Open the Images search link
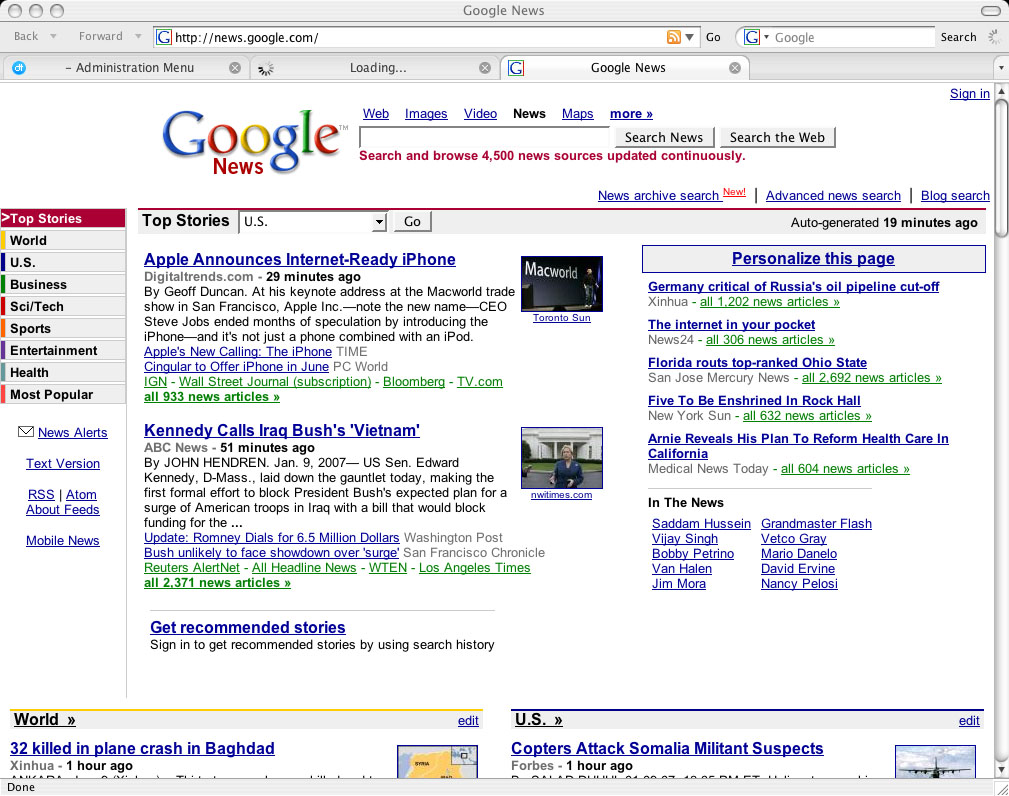1009x796 pixels. pos(426,114)
